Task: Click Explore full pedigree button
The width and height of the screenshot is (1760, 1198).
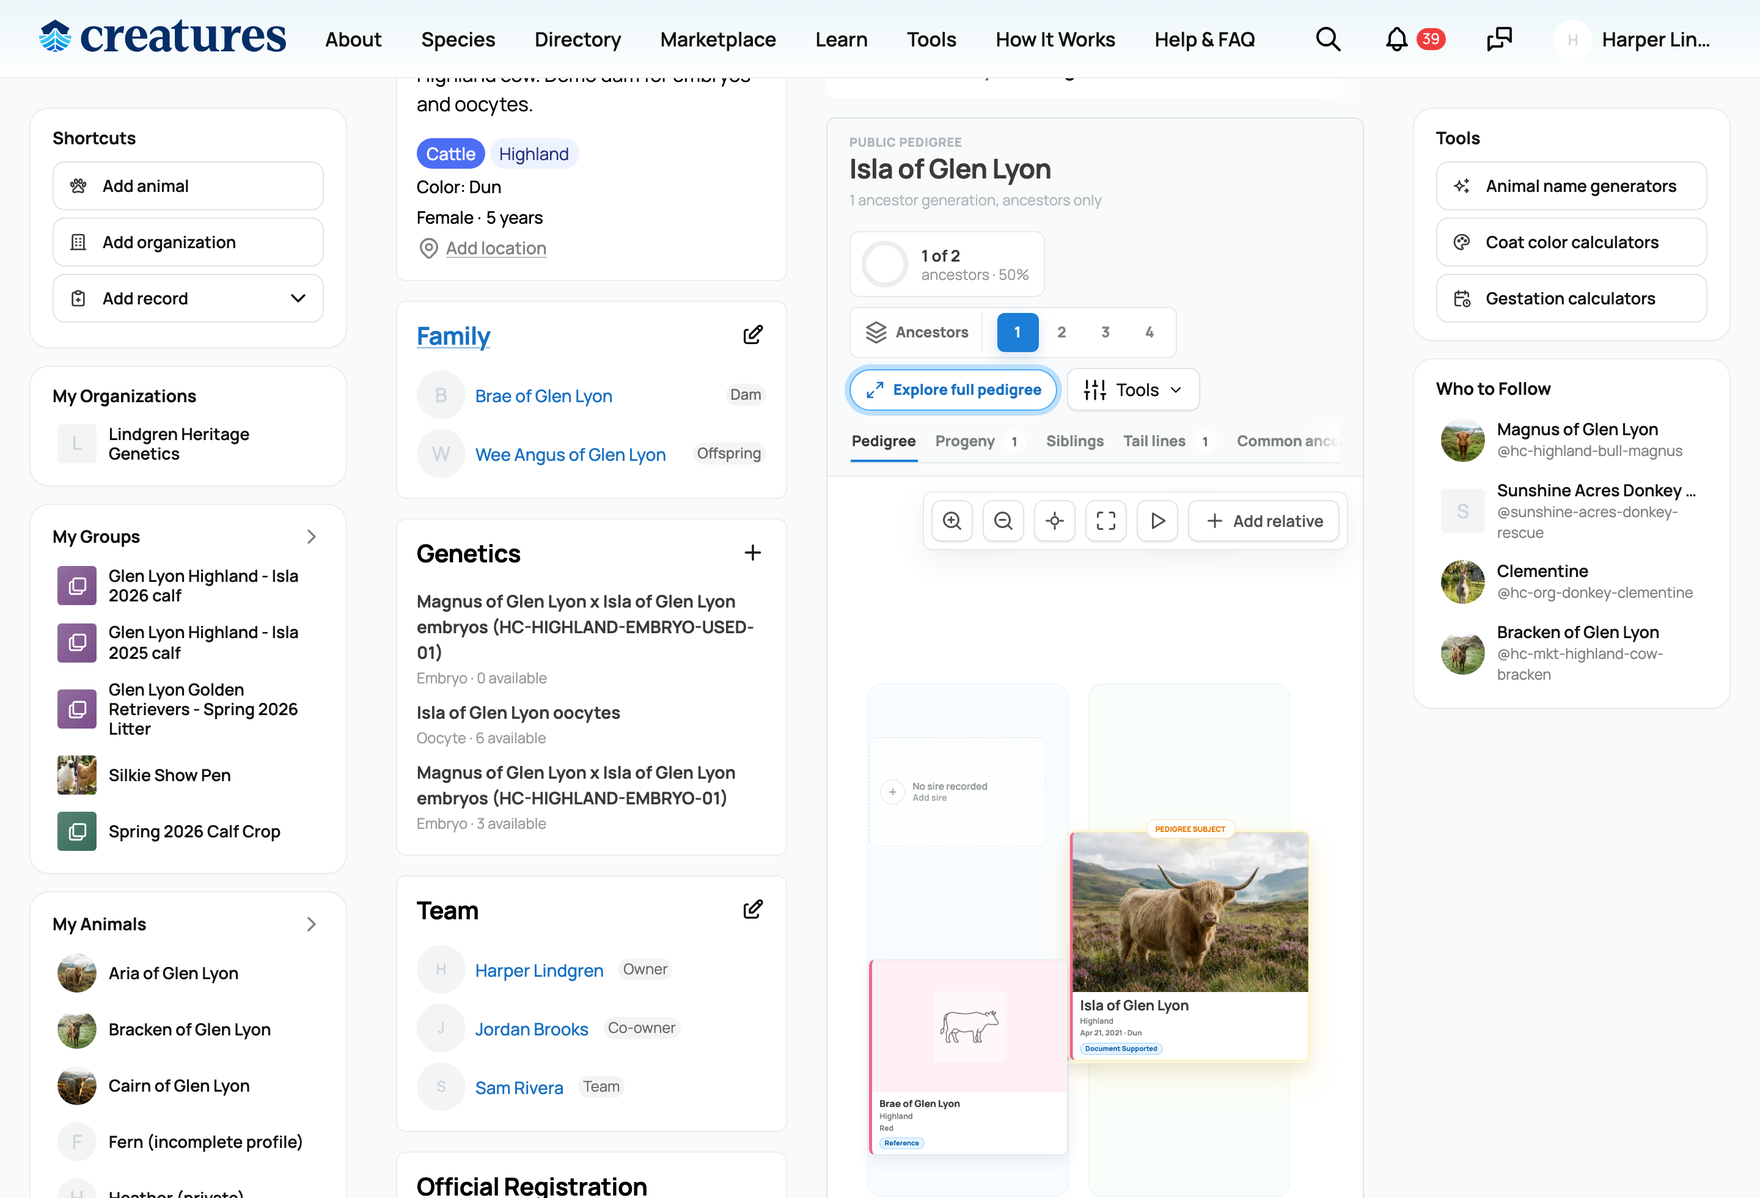Action: coord(954,390)
